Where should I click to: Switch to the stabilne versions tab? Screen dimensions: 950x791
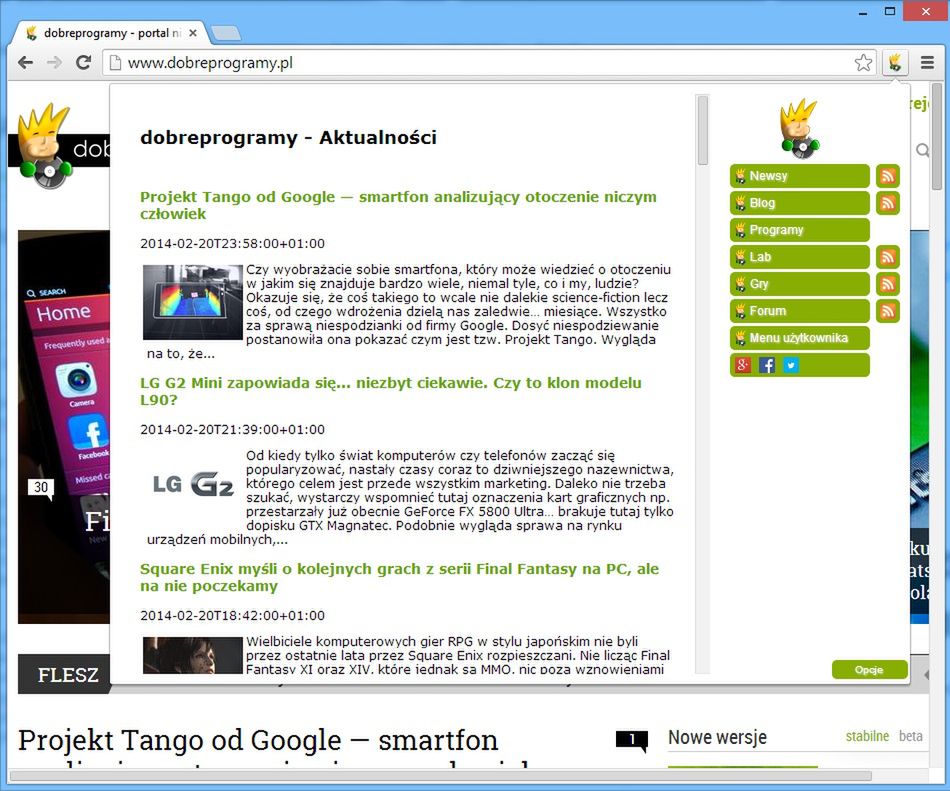867,736
